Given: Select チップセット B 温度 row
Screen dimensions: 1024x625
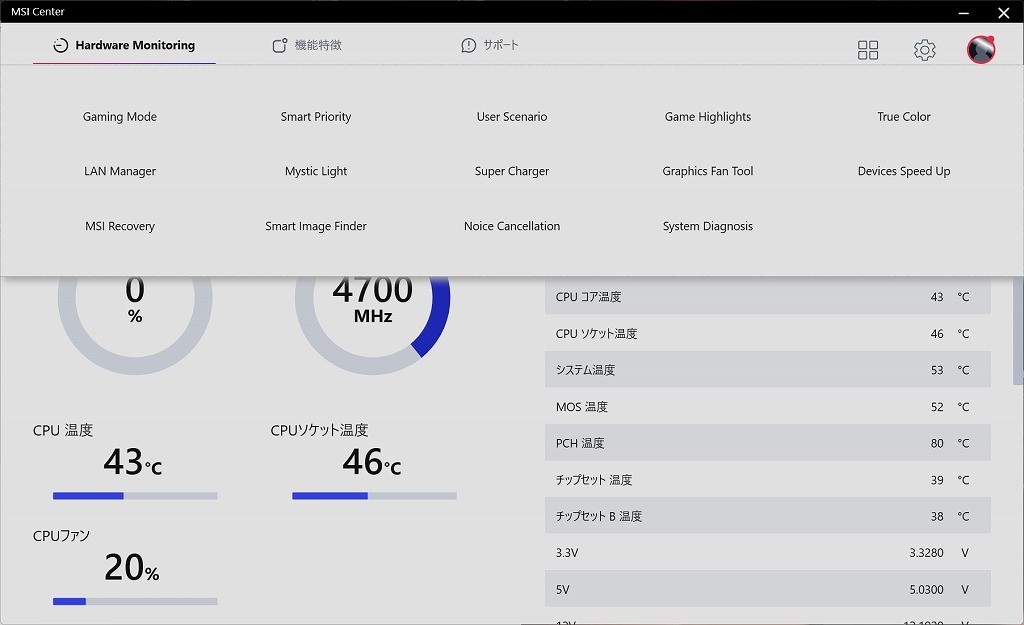Looking at the screenshot, I should [767, 516].
